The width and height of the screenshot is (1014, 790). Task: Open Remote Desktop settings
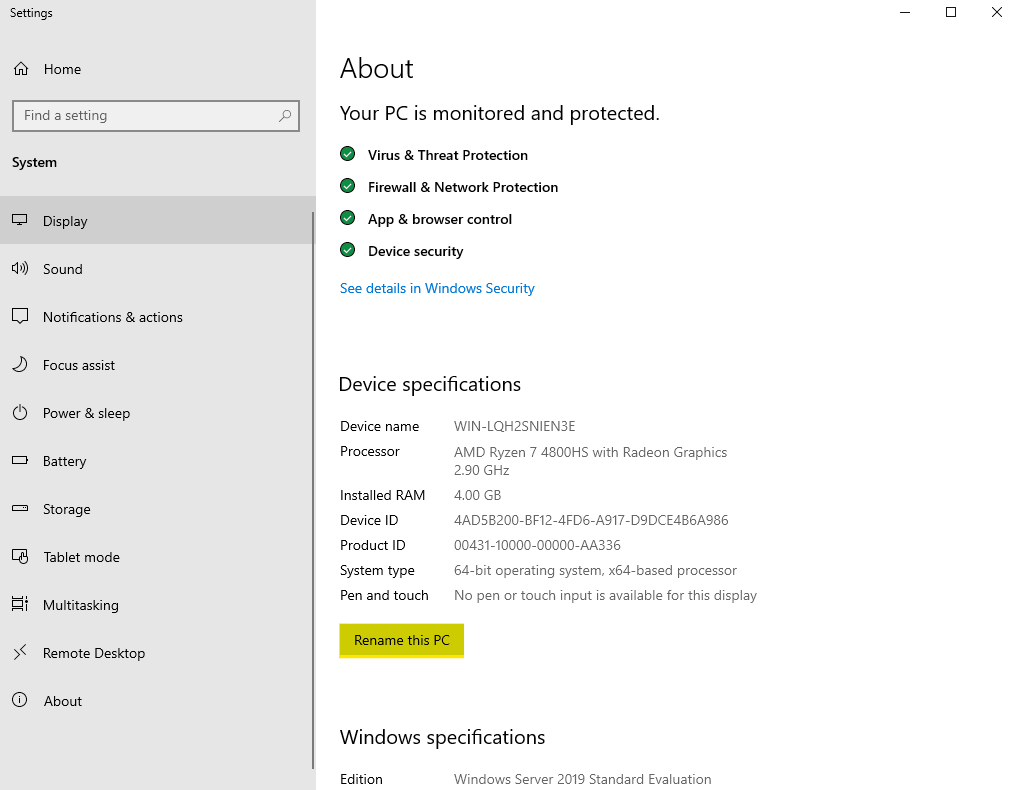(x=156, y=653)
